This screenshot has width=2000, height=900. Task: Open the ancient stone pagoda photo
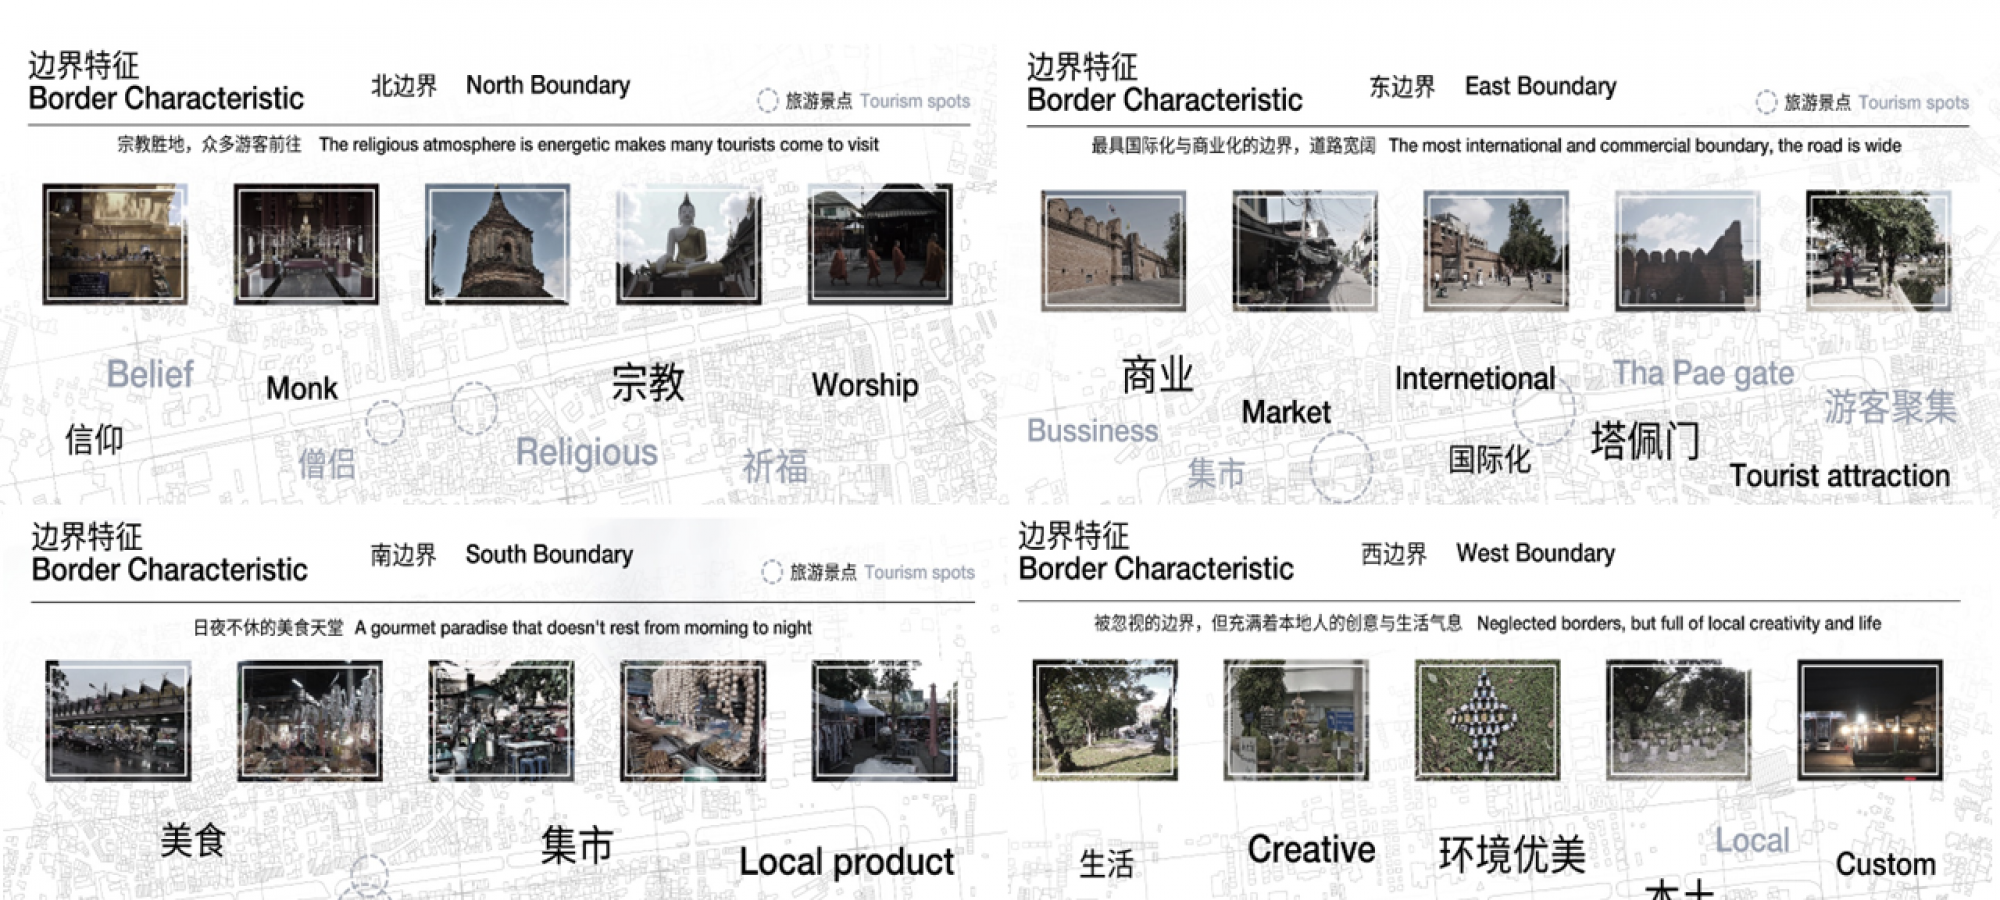[497, 244]
